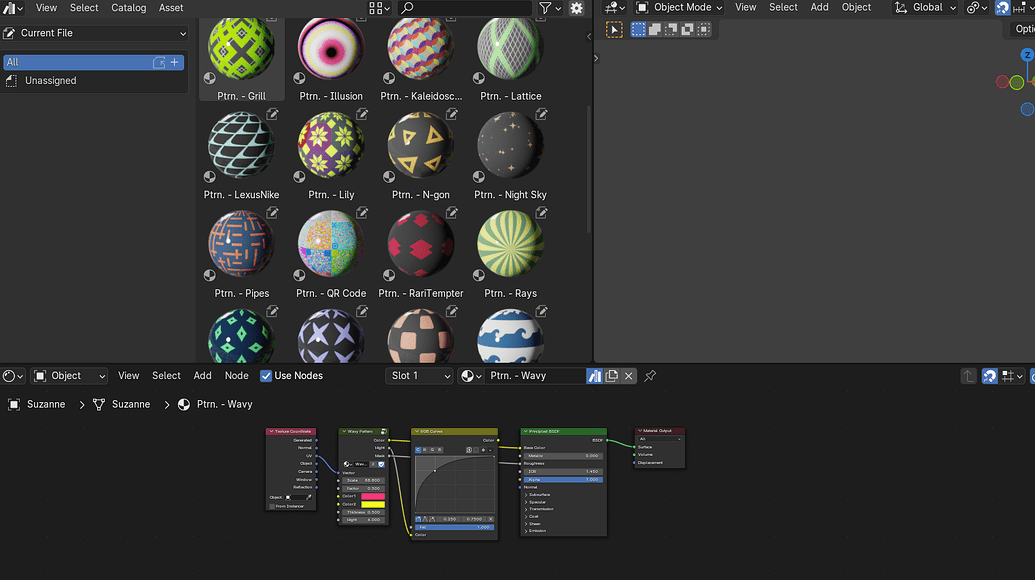Open the asset filter dropdown
This screenshot has height=580, width=1035.
coord(550,8)
